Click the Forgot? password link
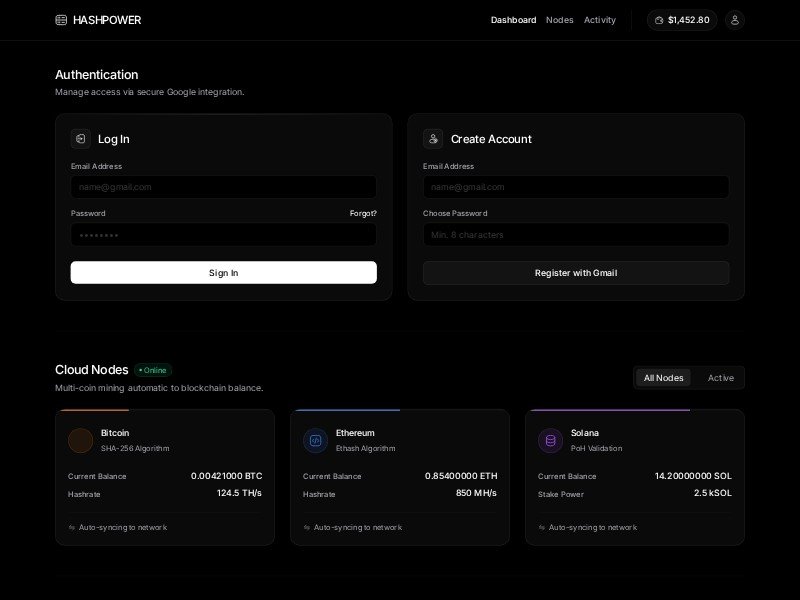Screen dimensions: 800x600 pyautogui.click(x=363, y=213)
